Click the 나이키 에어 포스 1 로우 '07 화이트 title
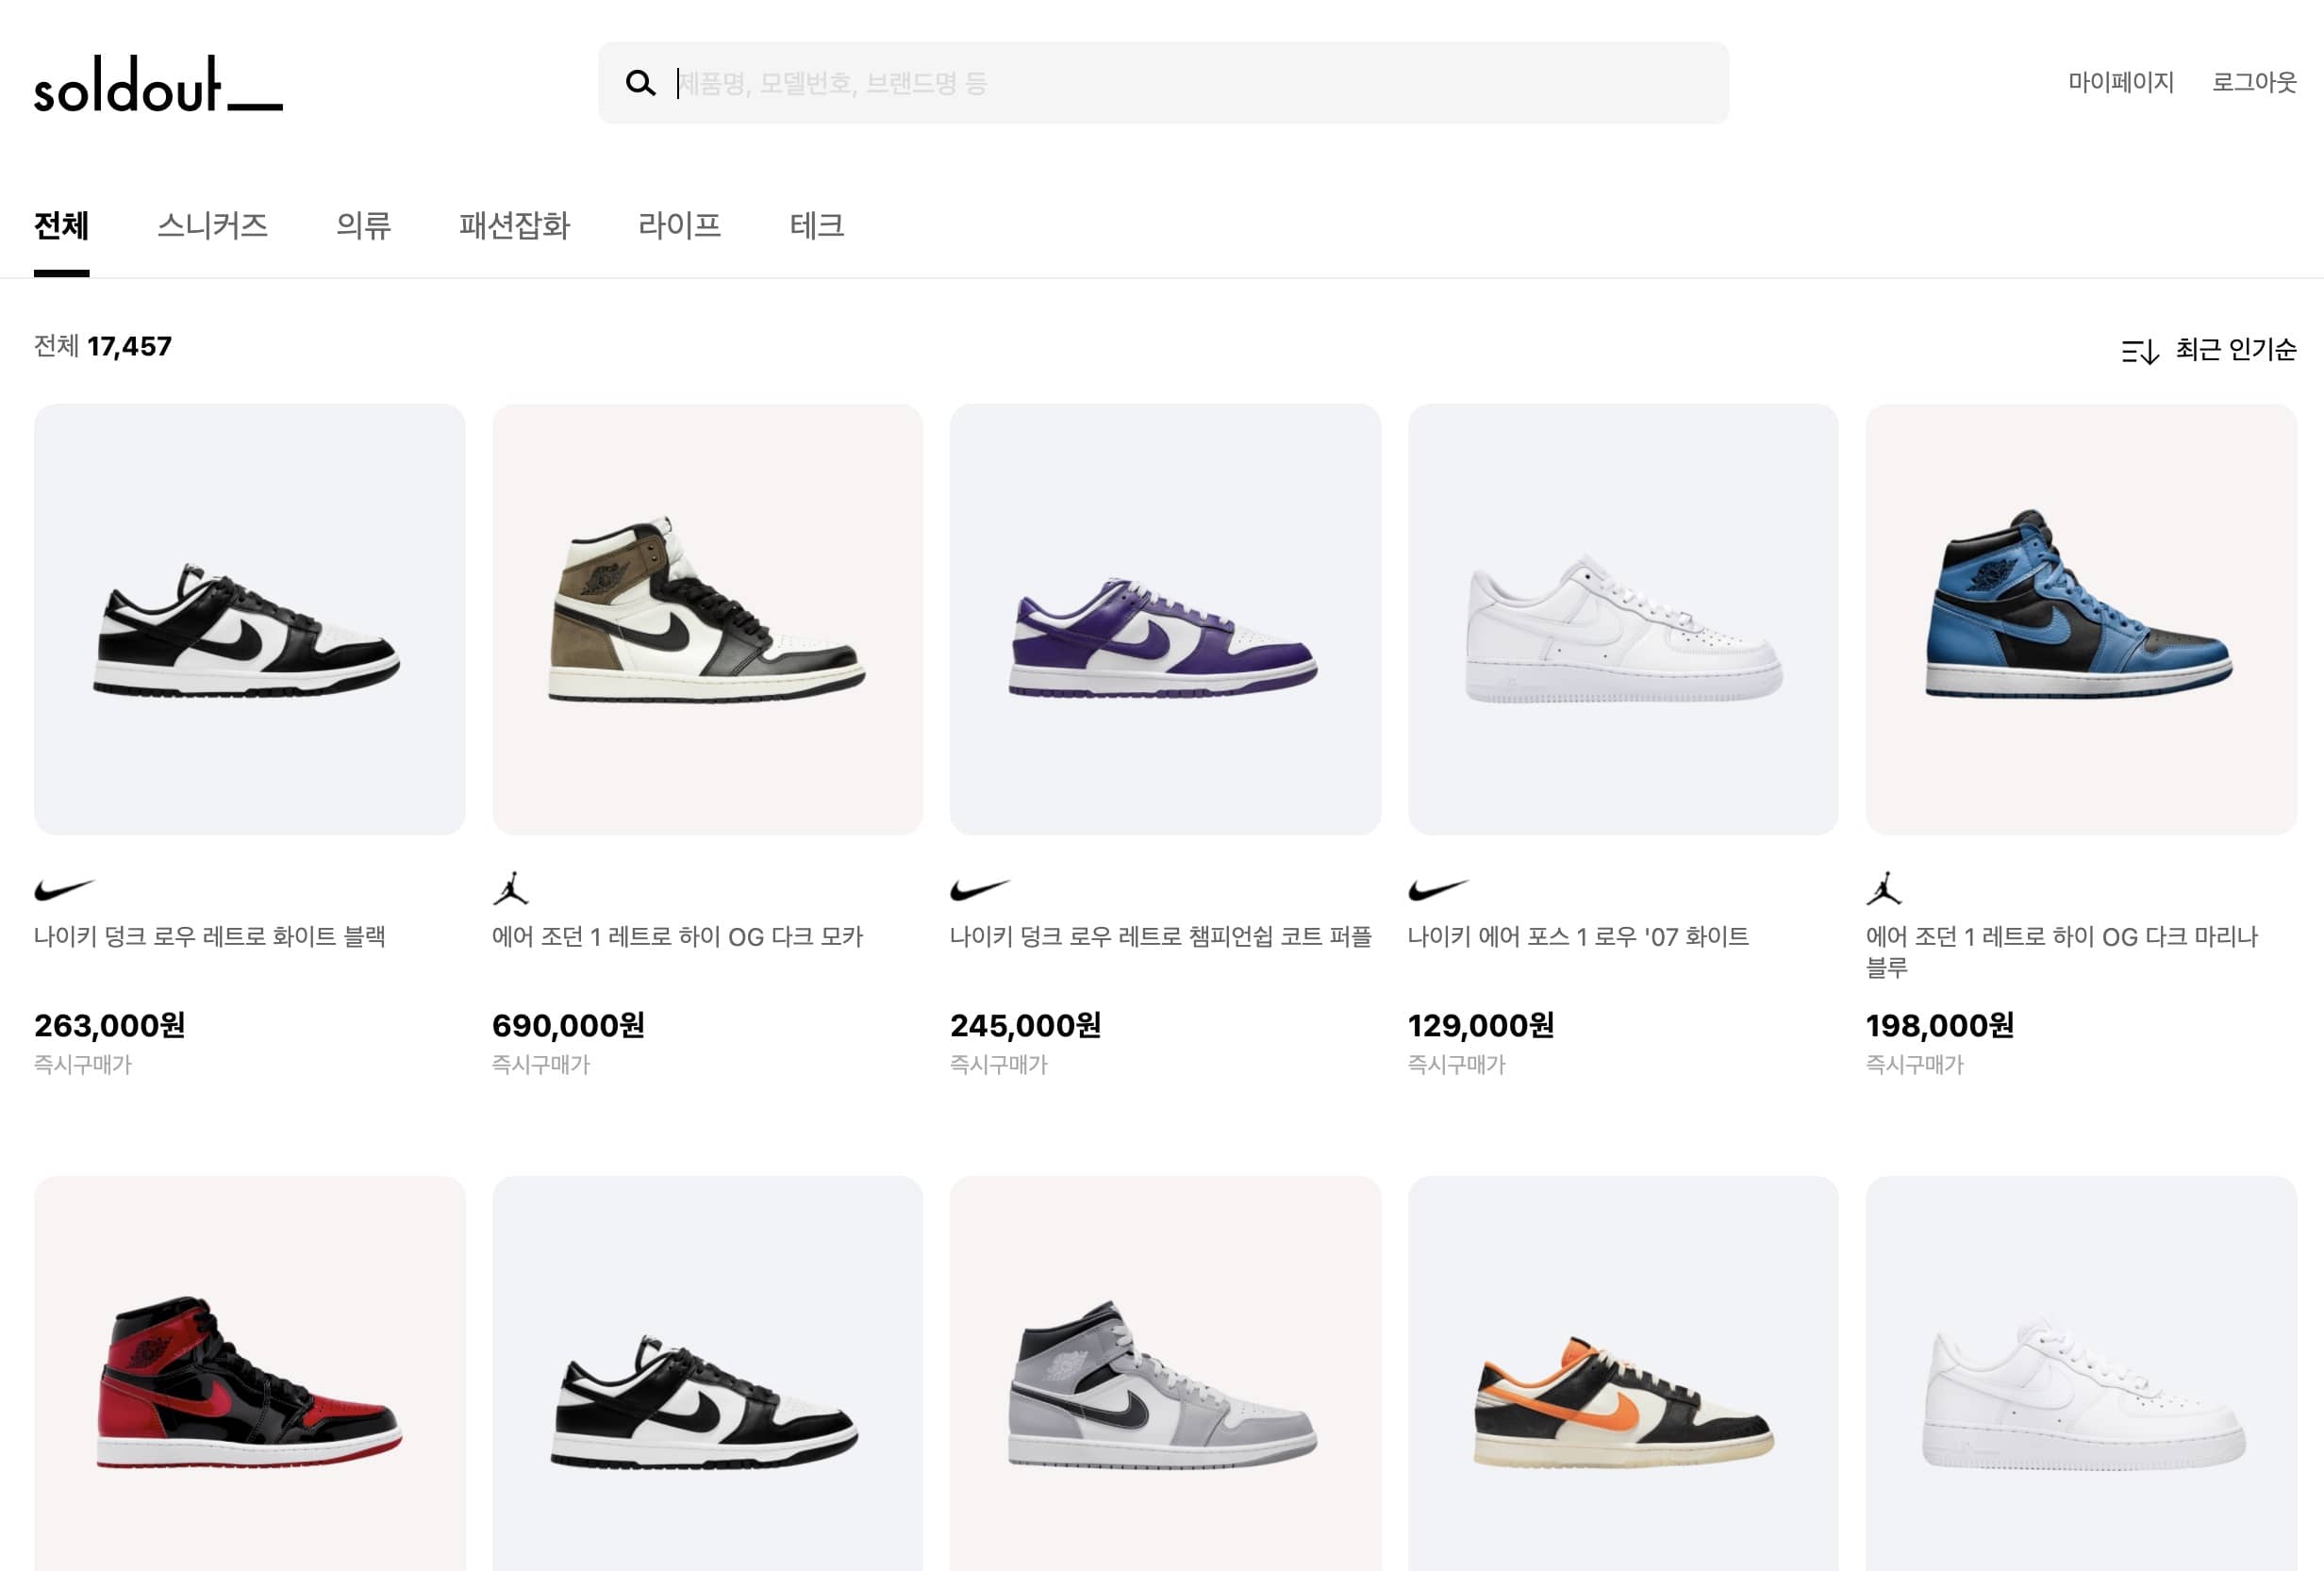 [x=1577, y=937]
